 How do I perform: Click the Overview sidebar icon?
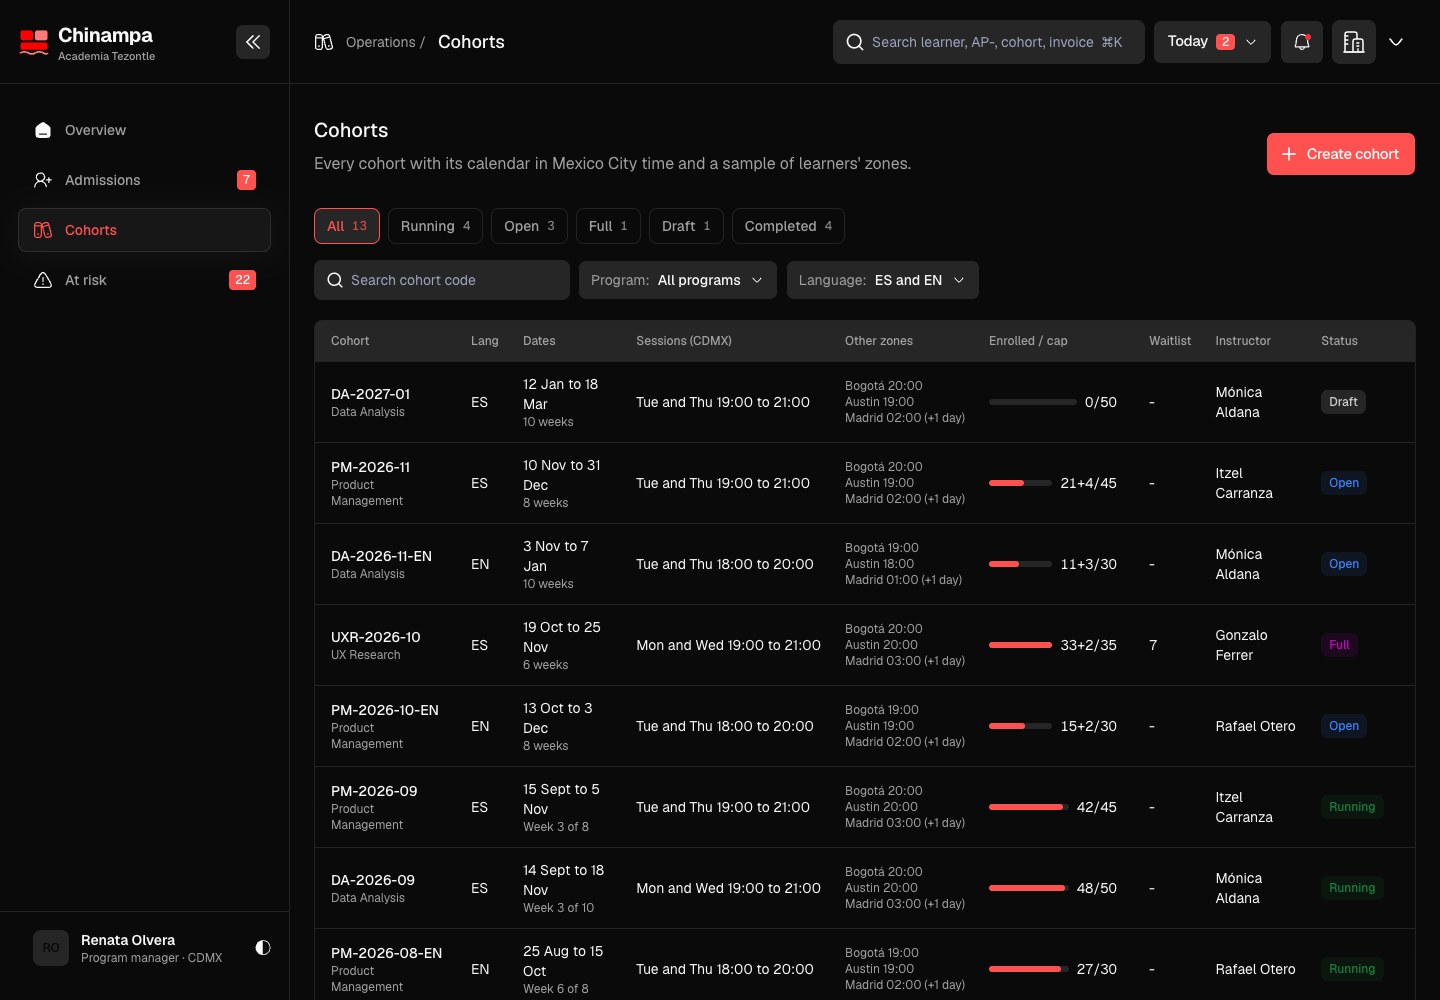point(43,130)
